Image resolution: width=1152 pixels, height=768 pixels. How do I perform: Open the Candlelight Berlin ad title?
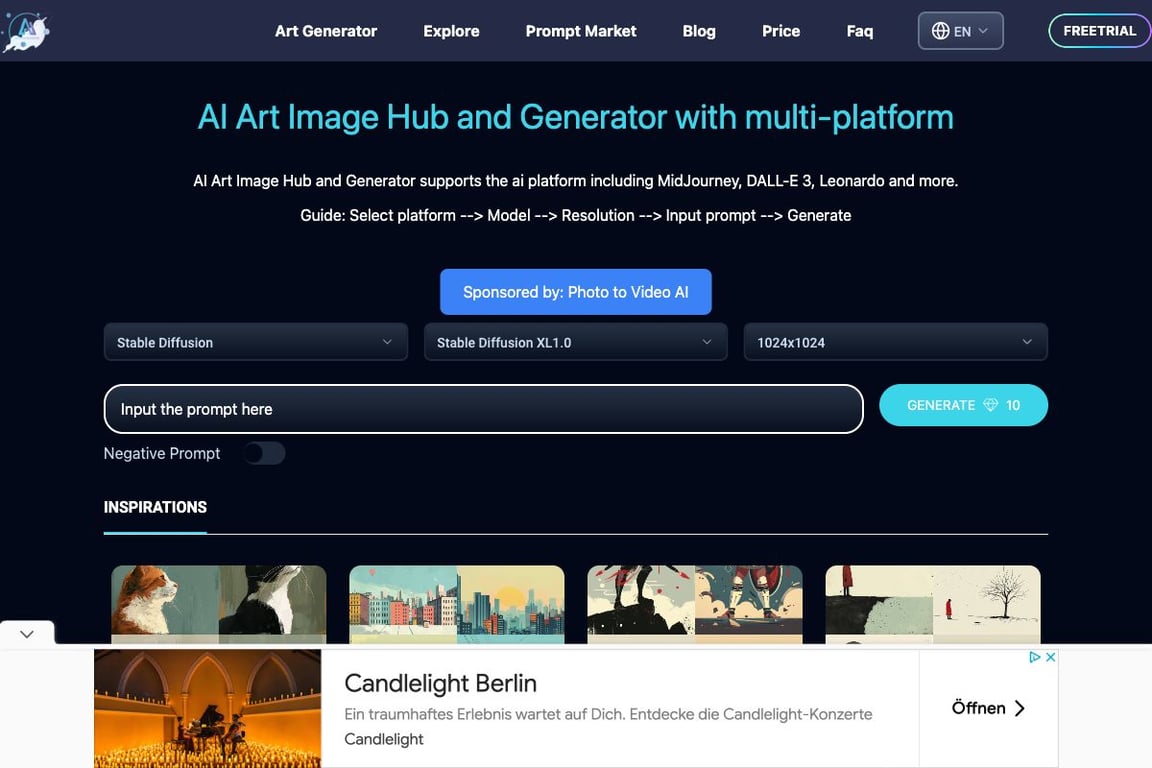440,683
